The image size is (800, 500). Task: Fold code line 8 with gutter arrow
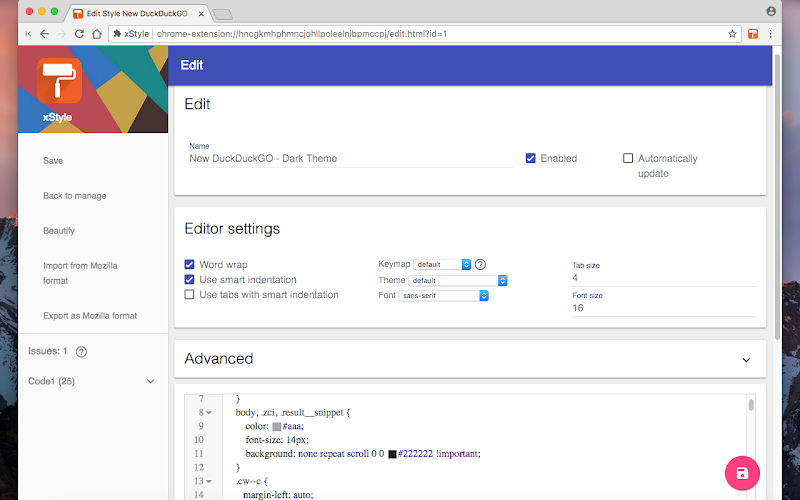209,413
